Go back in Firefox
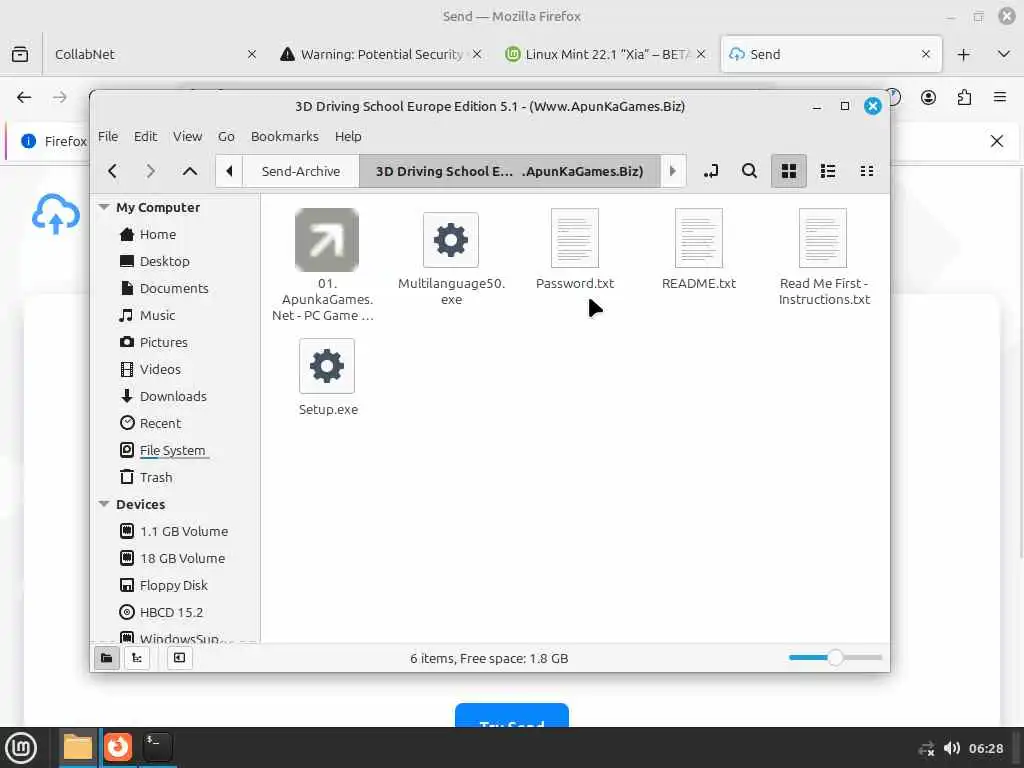 [24, 97]
